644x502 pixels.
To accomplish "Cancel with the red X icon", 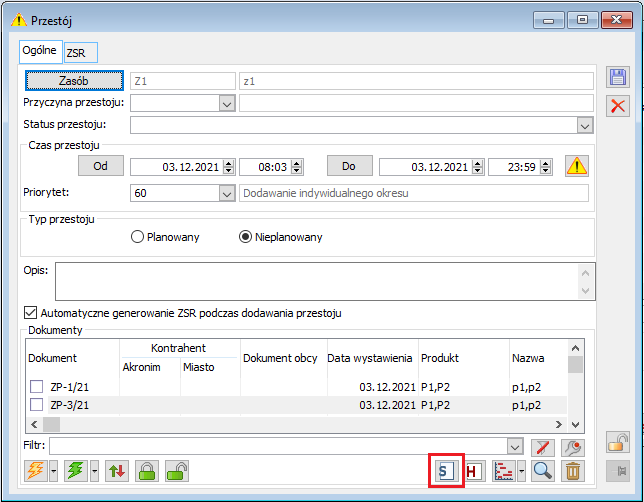I will click(x=618, y=106).
